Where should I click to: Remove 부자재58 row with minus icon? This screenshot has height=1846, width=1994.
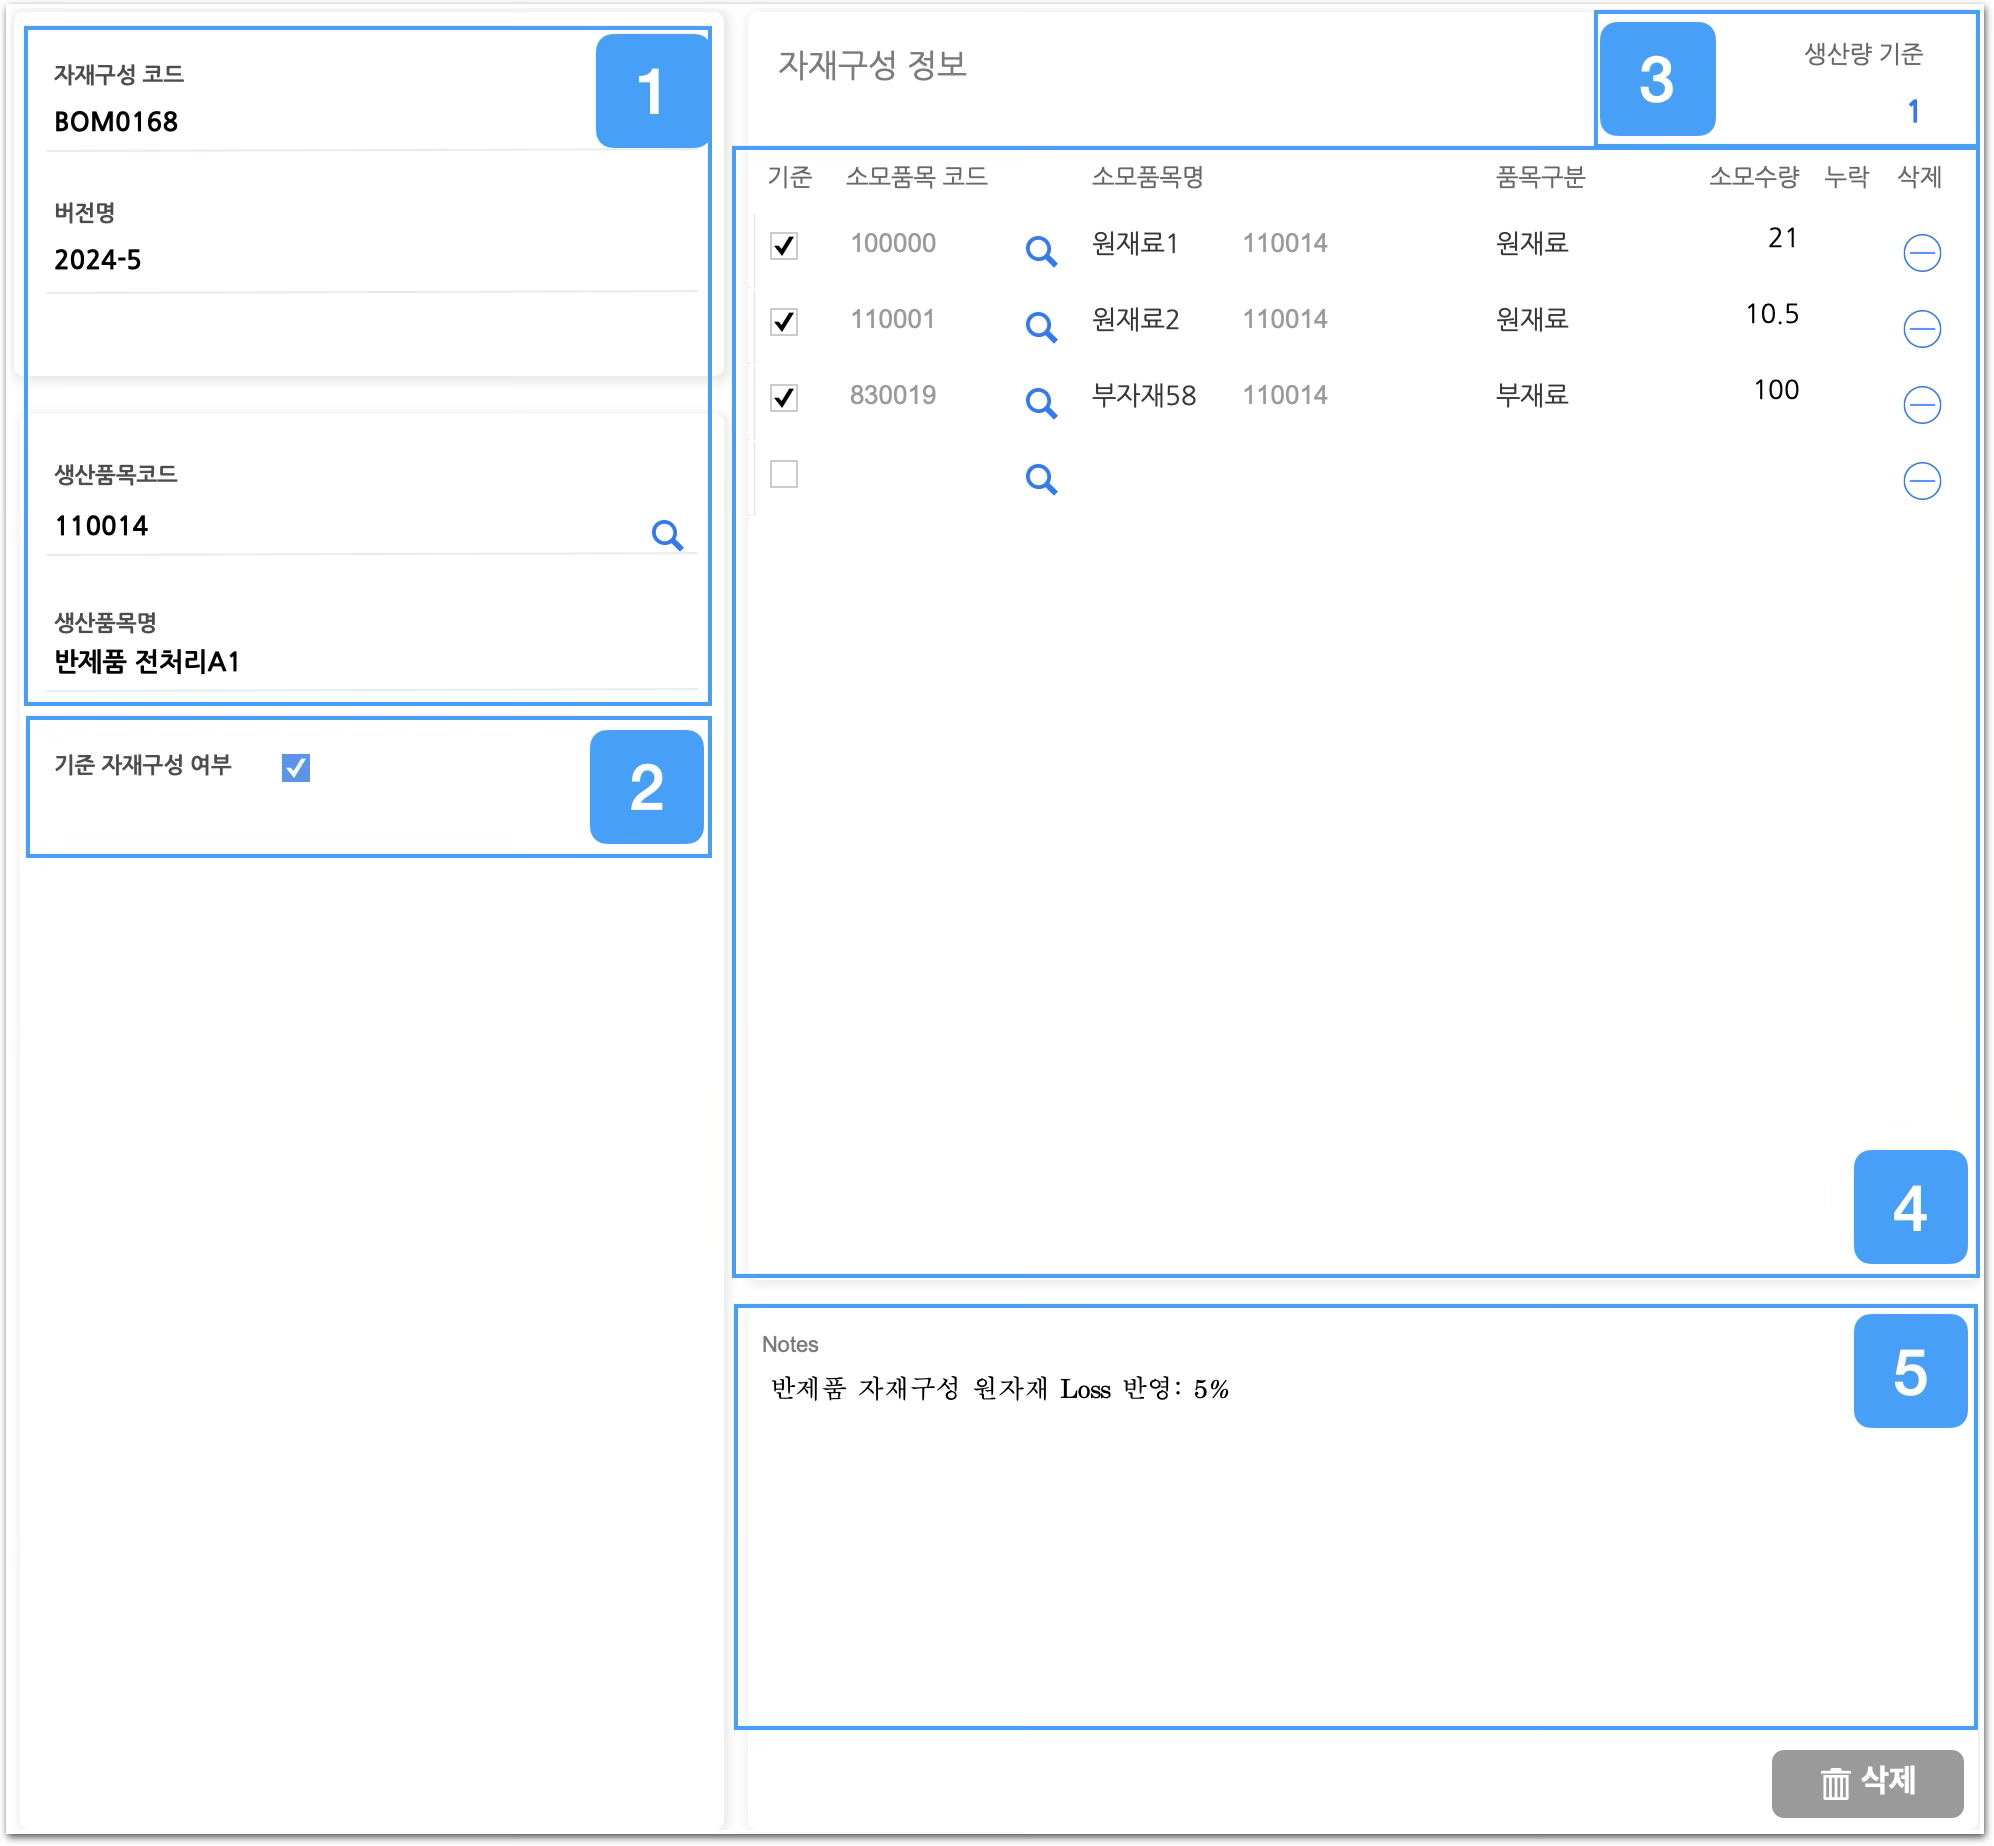(x=1921, y=405)
